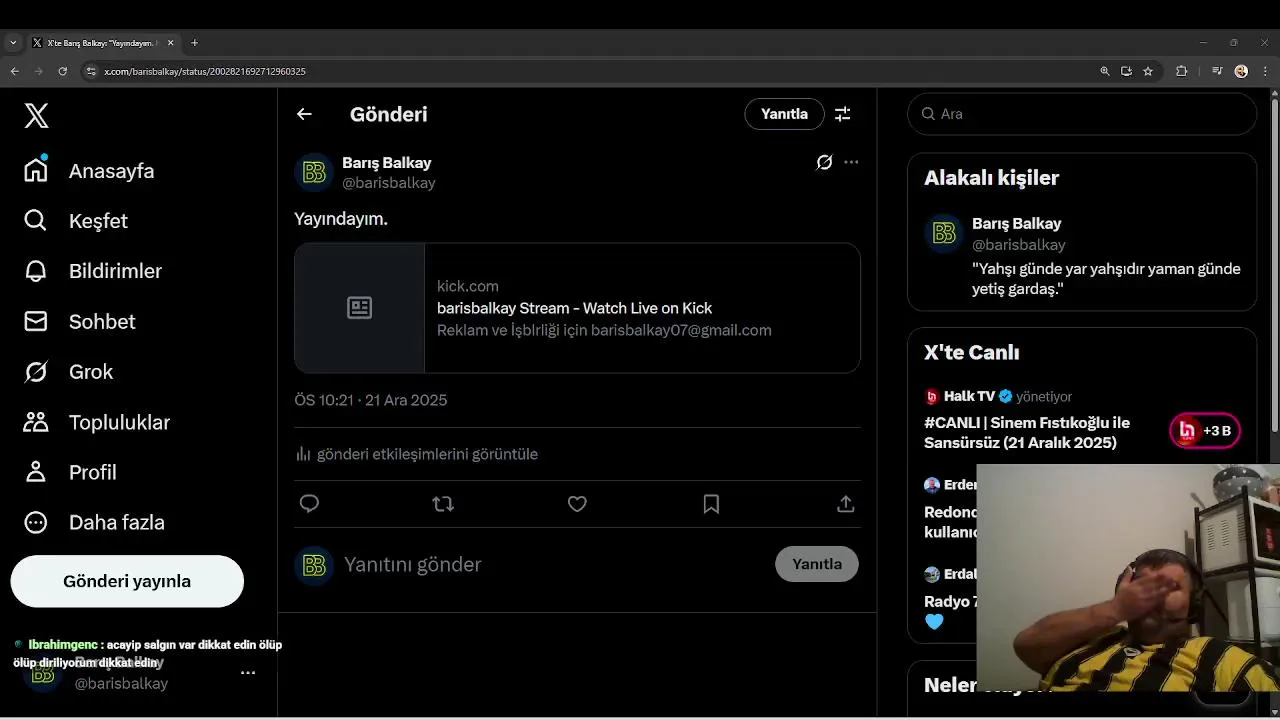The height and width of the screenshot is (720, 1280).
Task: Click Ara search field
Action: [x=1082, y=114]
